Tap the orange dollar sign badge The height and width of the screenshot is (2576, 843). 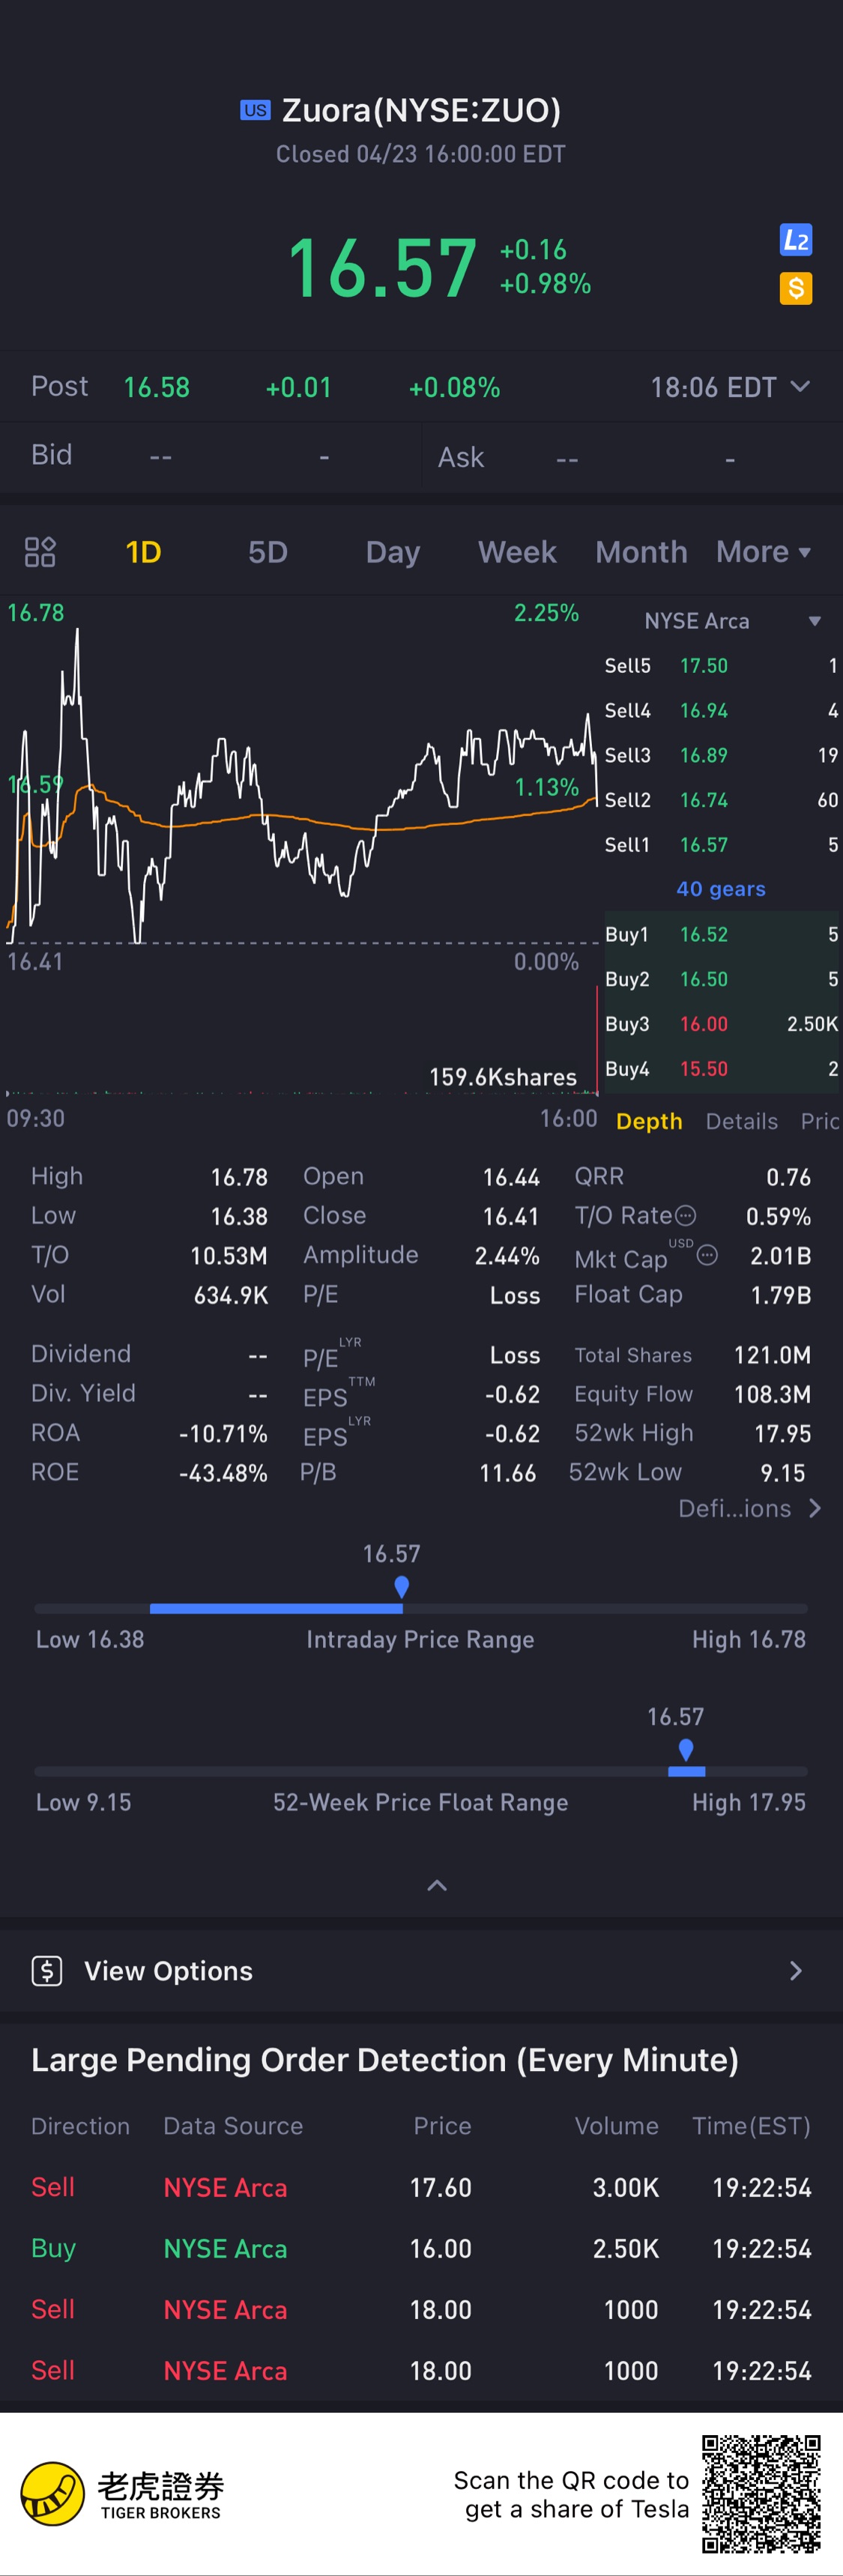click(796, 289)
